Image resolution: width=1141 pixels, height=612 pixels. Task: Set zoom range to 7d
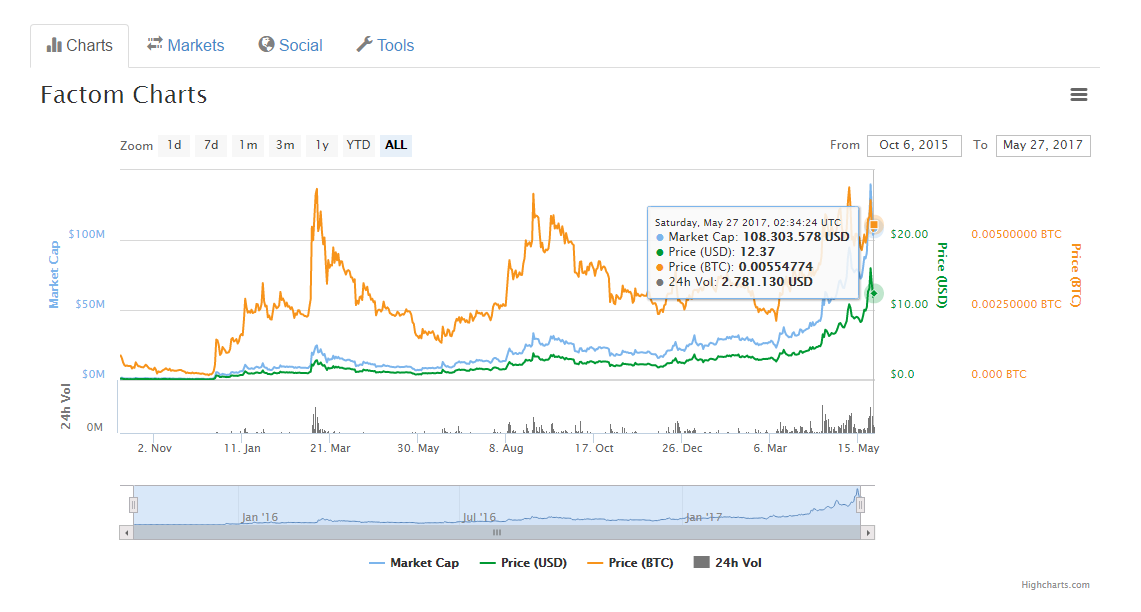[x=211, y=145]
